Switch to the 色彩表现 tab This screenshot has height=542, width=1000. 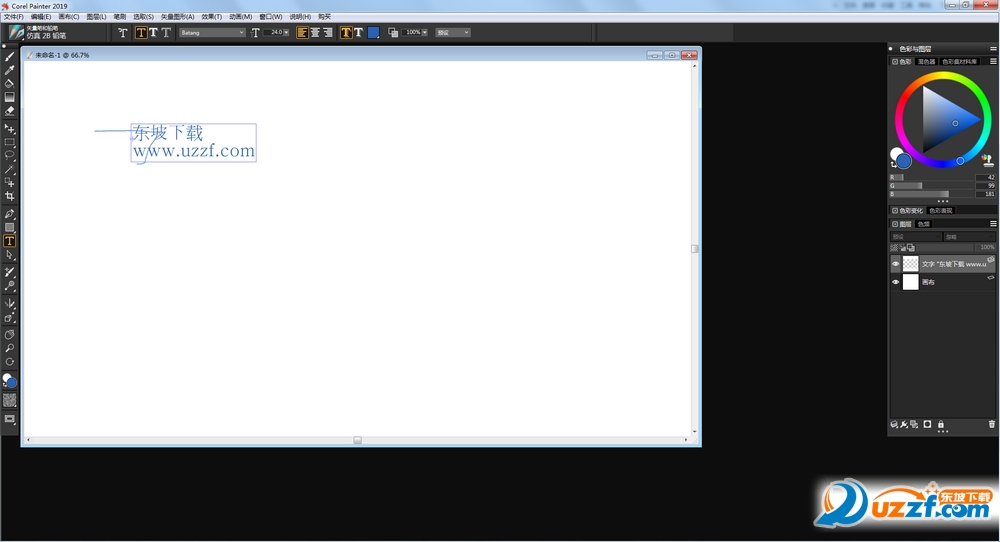941,210
